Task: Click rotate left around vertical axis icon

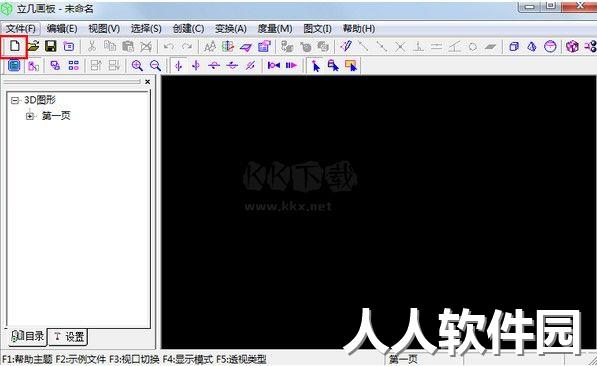Action: pos(178,66)
